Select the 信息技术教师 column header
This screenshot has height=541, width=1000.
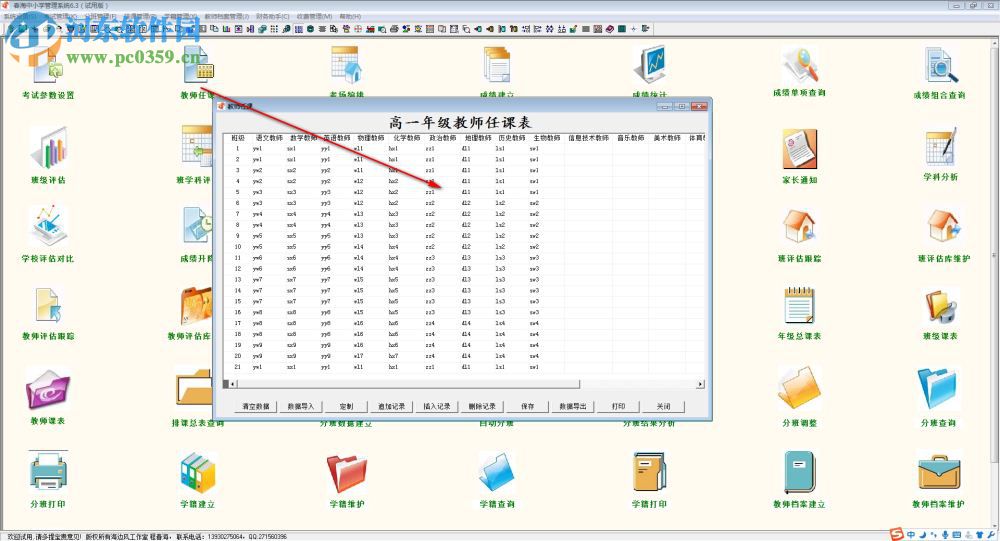(x=589, y=138)
